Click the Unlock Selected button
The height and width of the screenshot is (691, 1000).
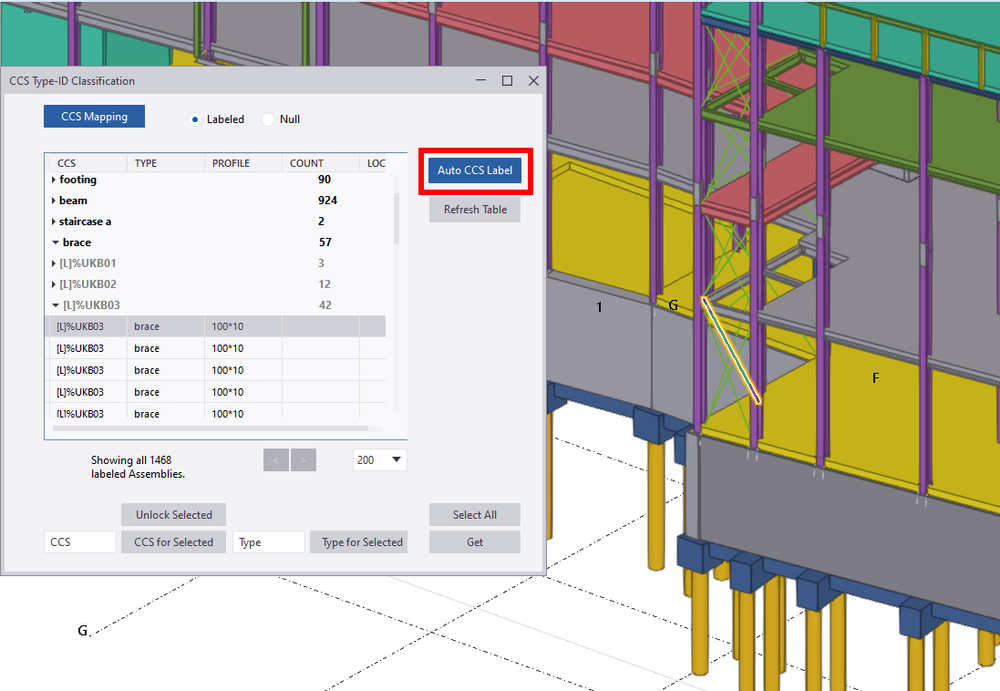(x=173, y=514)
